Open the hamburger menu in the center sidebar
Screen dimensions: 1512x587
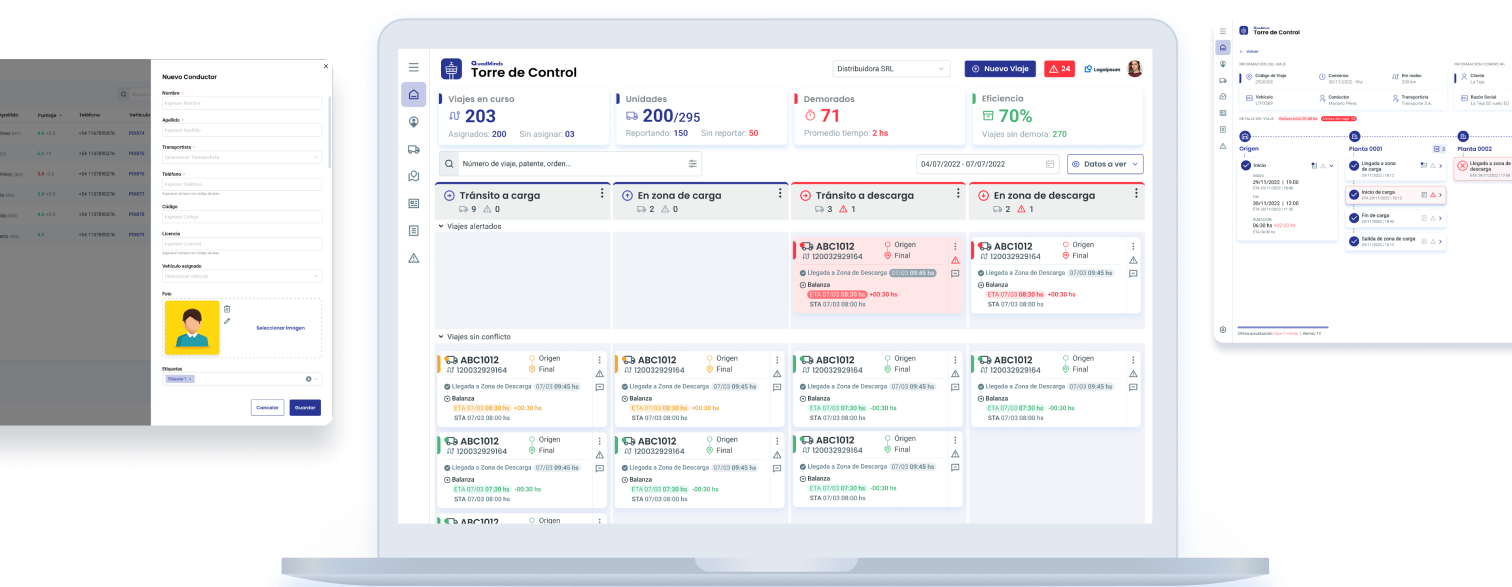coord(414,67)
